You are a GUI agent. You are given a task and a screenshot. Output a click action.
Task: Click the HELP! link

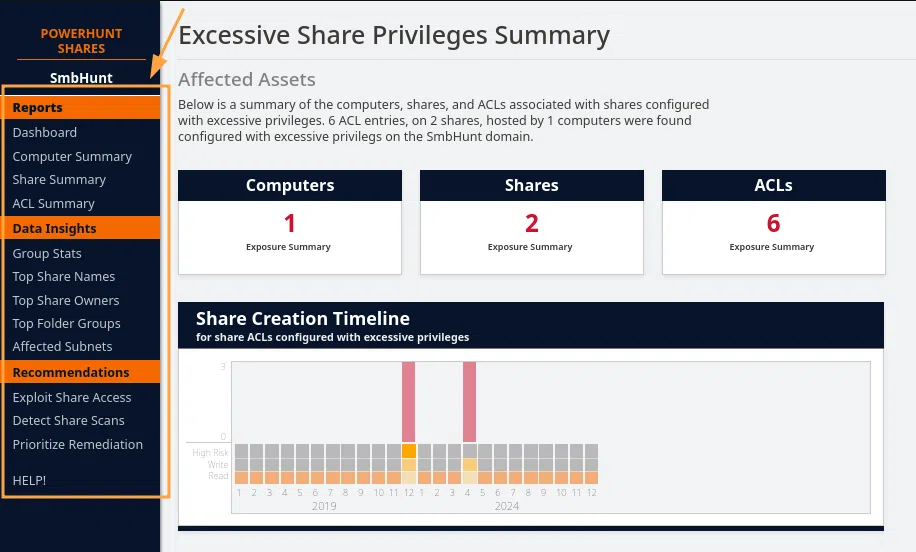(x=29, y=480)
